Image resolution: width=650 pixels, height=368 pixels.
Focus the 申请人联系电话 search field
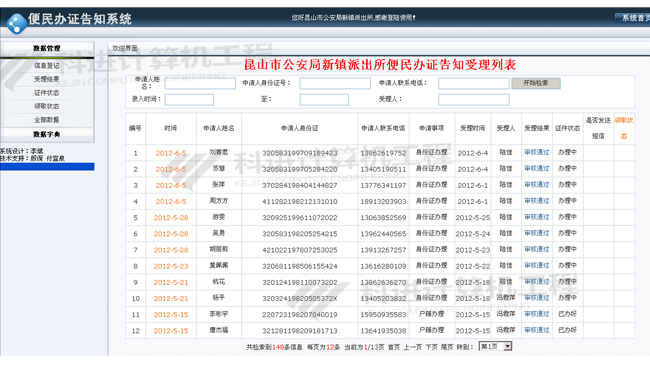[x=474, y=83]
